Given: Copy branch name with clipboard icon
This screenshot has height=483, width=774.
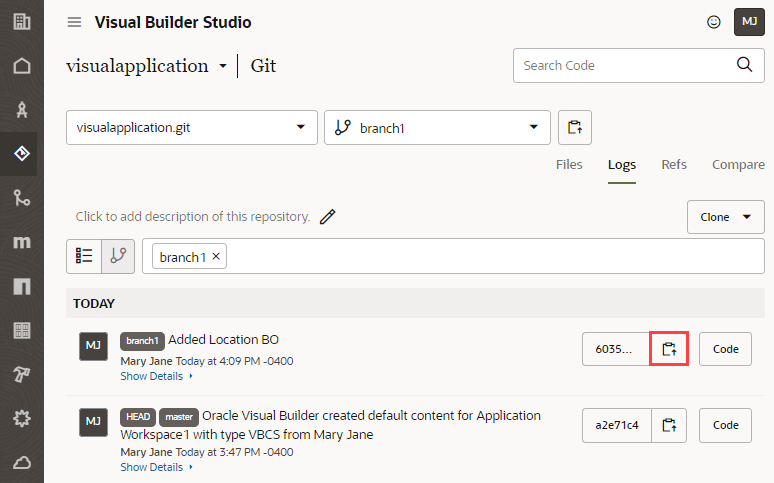Looking at the screenshot, I should 575,127.
